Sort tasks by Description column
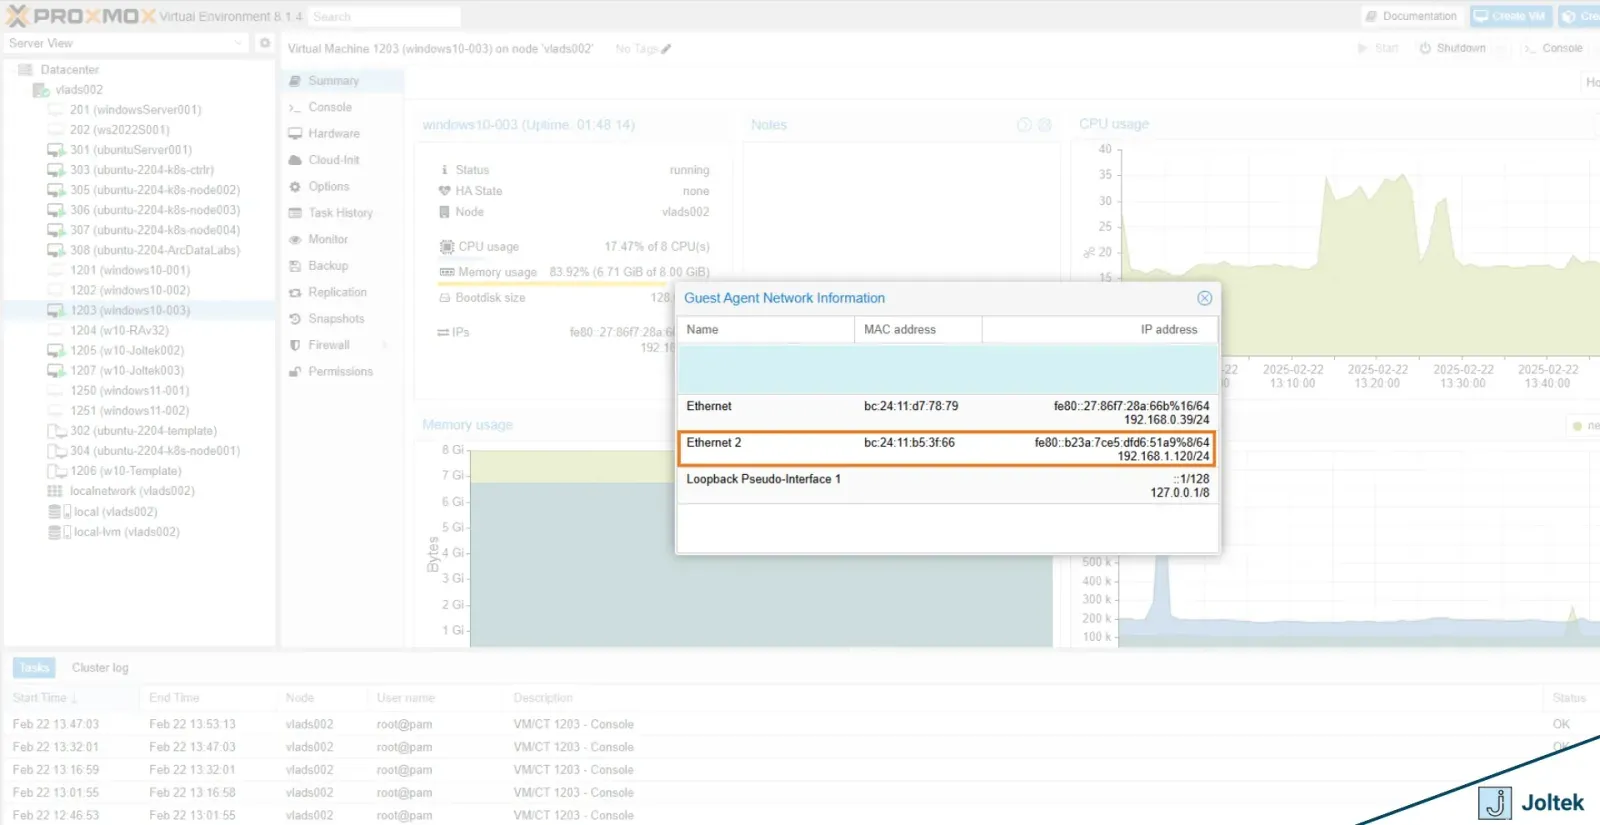The width and height of the screenshot is (1600, 825). (x=1025, y=698)
